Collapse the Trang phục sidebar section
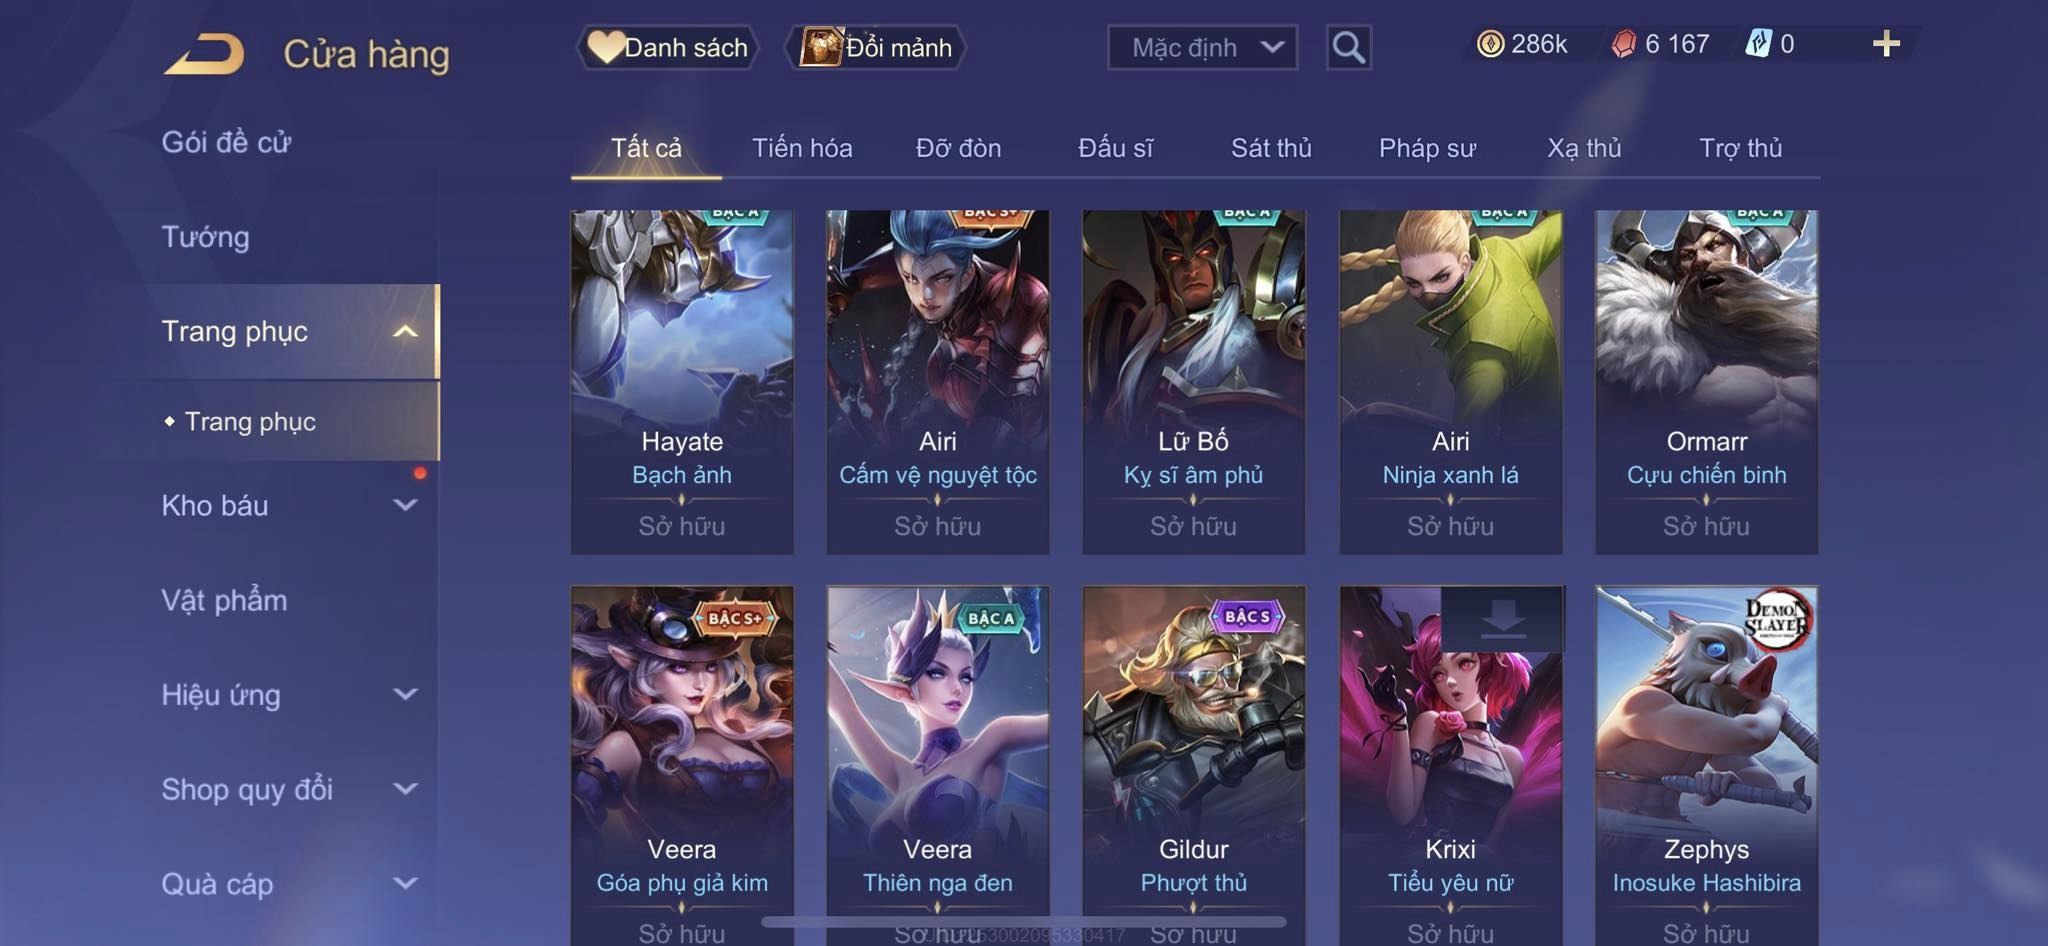 pyautogui.click(x=405, y=331)
